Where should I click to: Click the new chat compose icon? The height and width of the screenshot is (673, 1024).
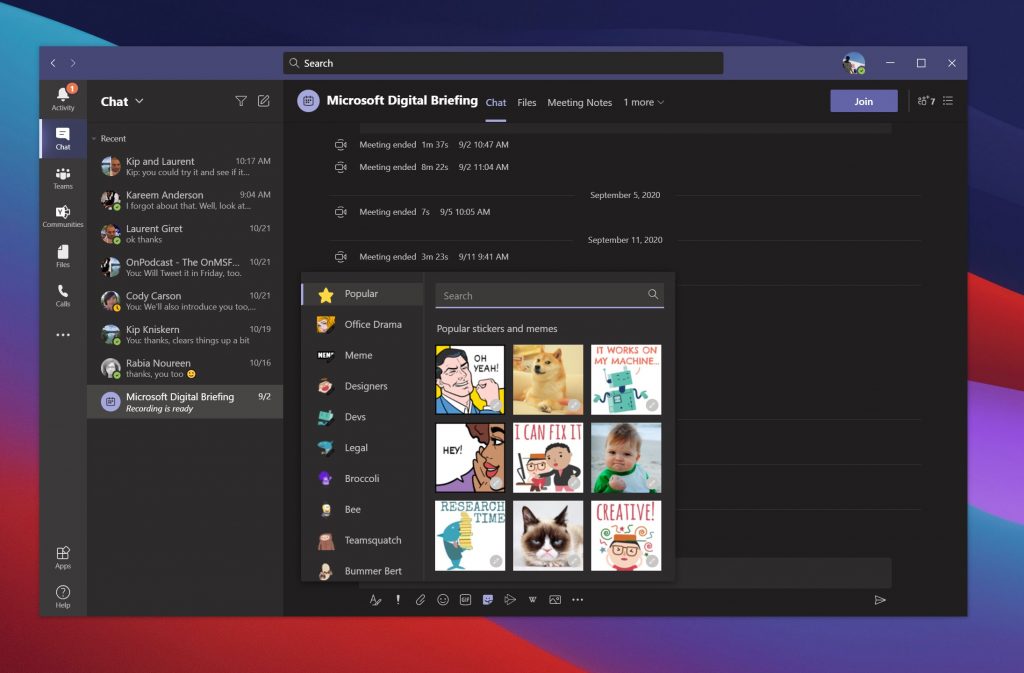264,101
